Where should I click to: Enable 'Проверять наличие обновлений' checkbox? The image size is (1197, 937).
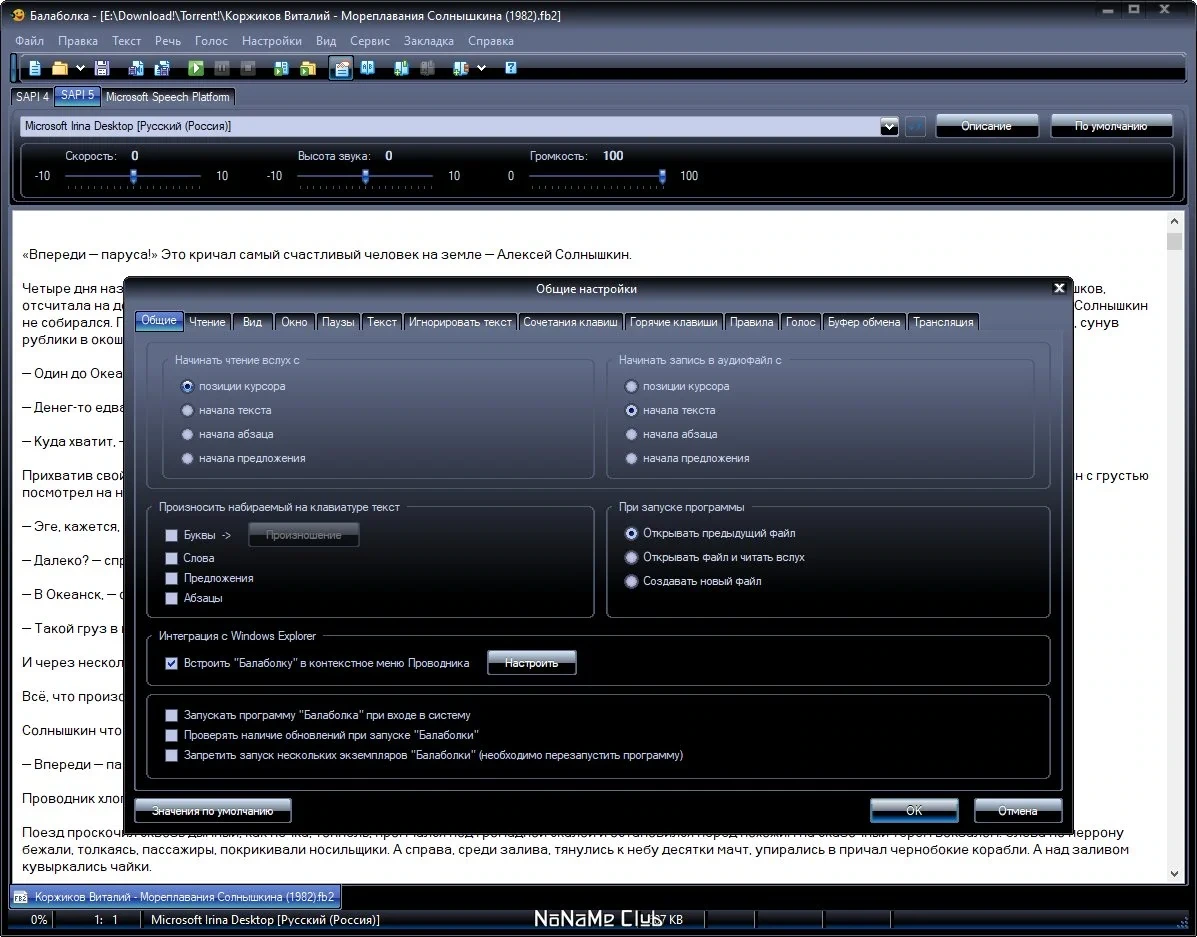(x=172, y=735)
